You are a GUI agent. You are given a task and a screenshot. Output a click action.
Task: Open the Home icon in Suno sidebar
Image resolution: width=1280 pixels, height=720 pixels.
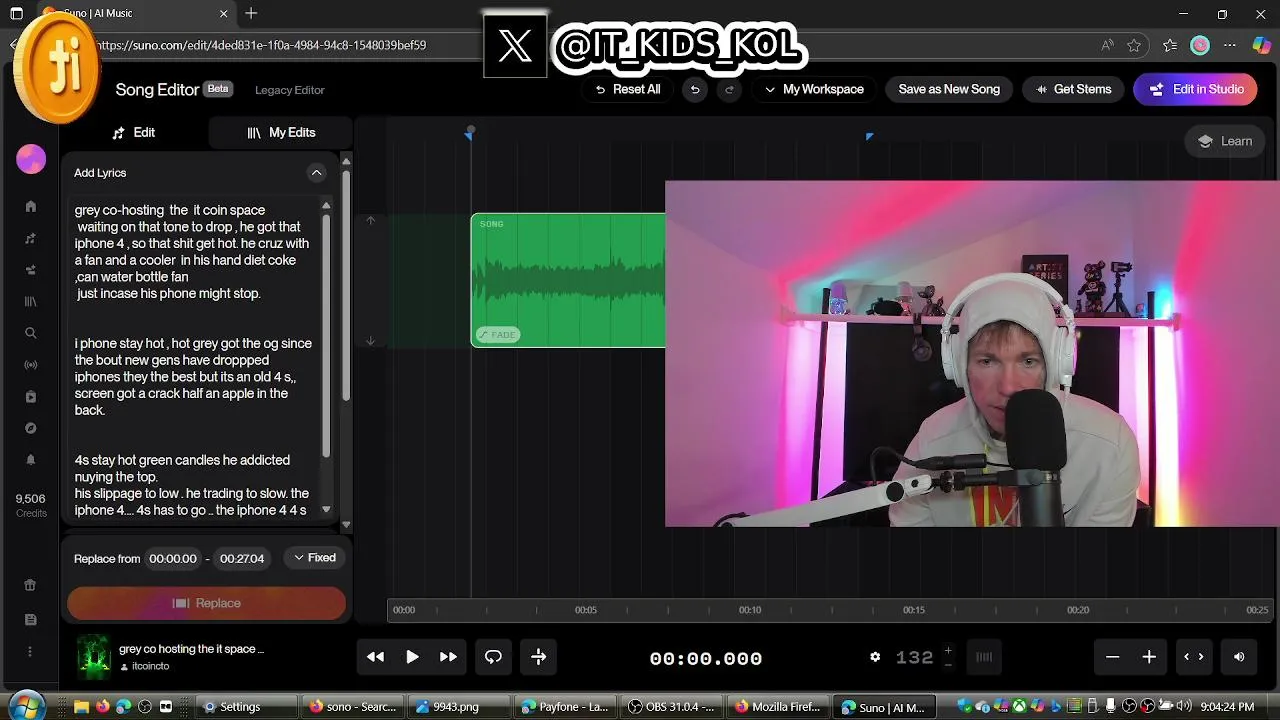coord(31,206)
